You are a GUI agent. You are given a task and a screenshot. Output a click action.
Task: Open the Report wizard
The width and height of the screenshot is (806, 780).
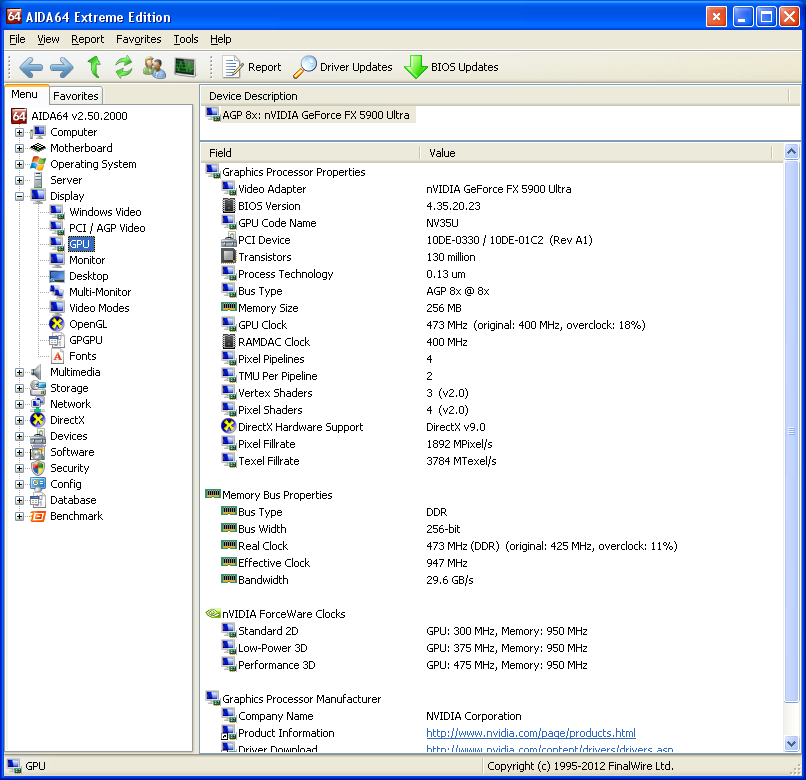[251, 67]
